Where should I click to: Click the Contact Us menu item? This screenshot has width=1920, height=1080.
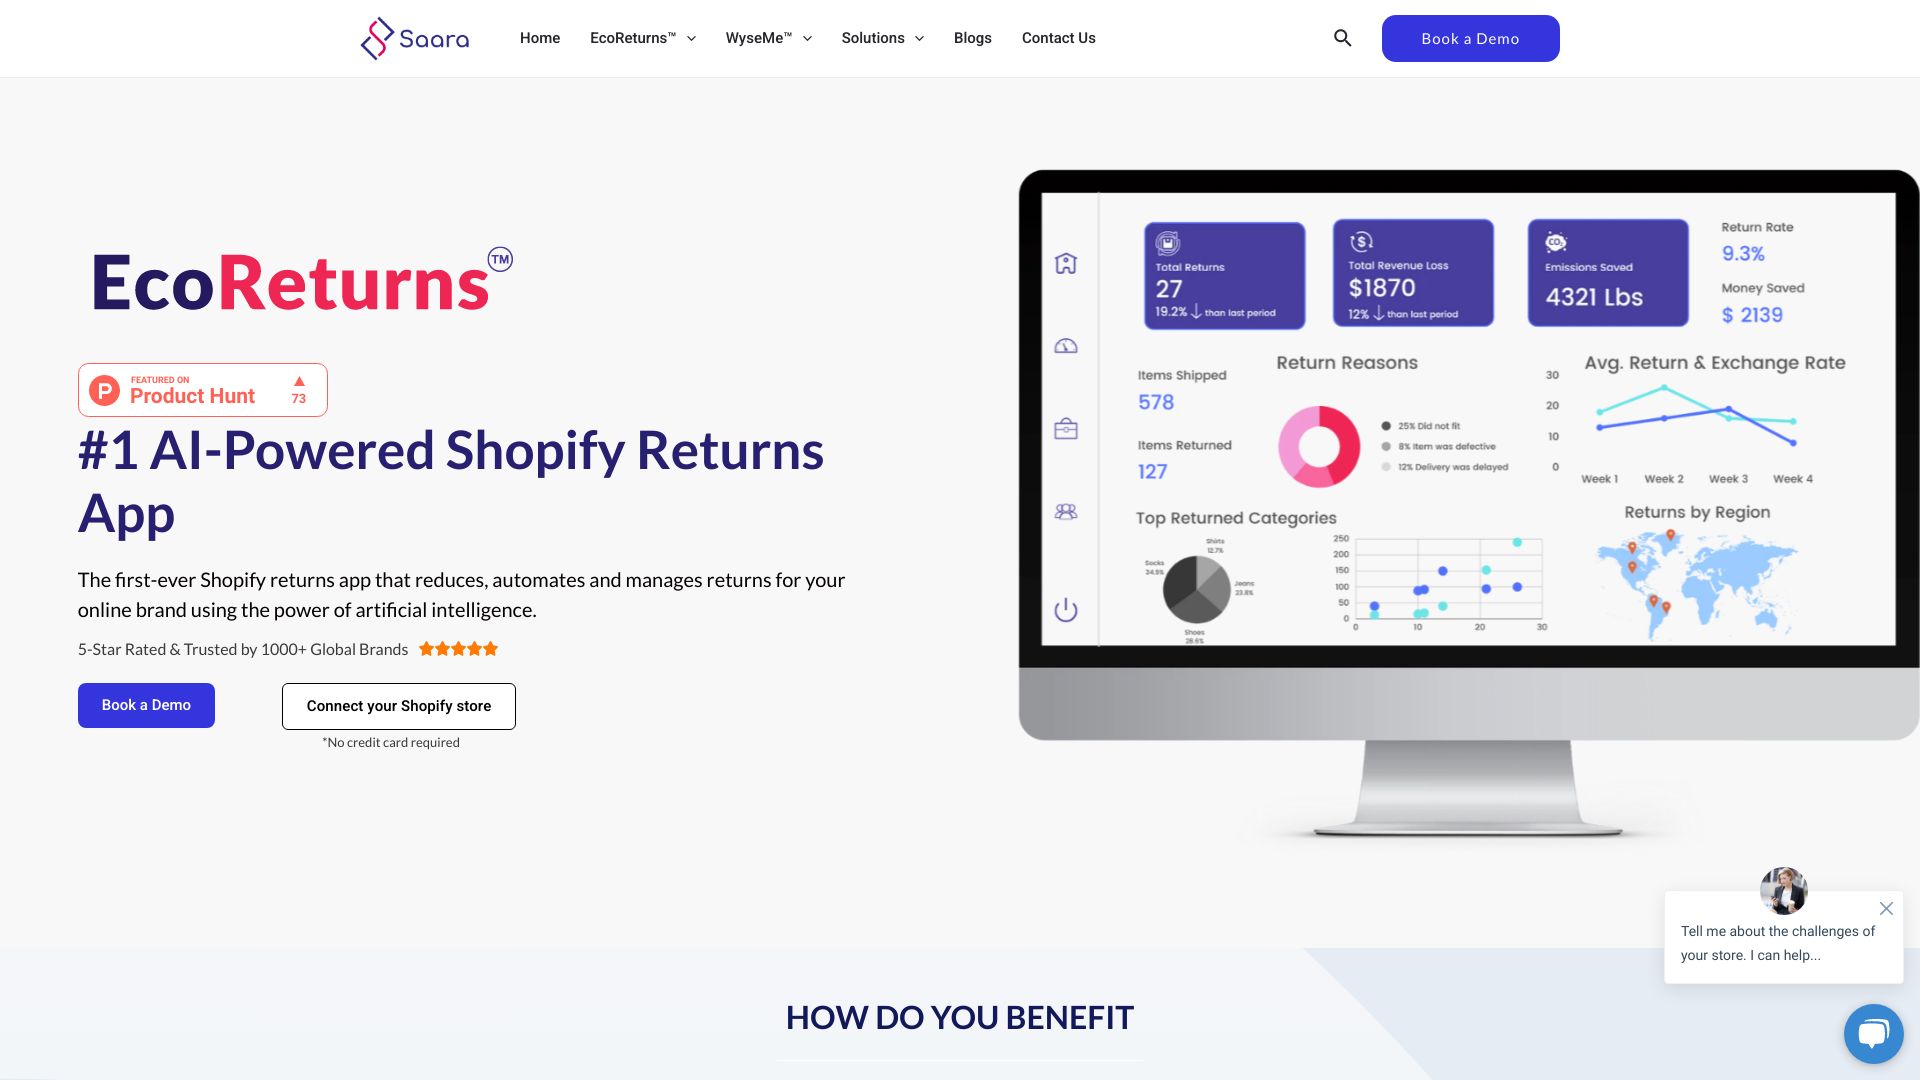1059,38
